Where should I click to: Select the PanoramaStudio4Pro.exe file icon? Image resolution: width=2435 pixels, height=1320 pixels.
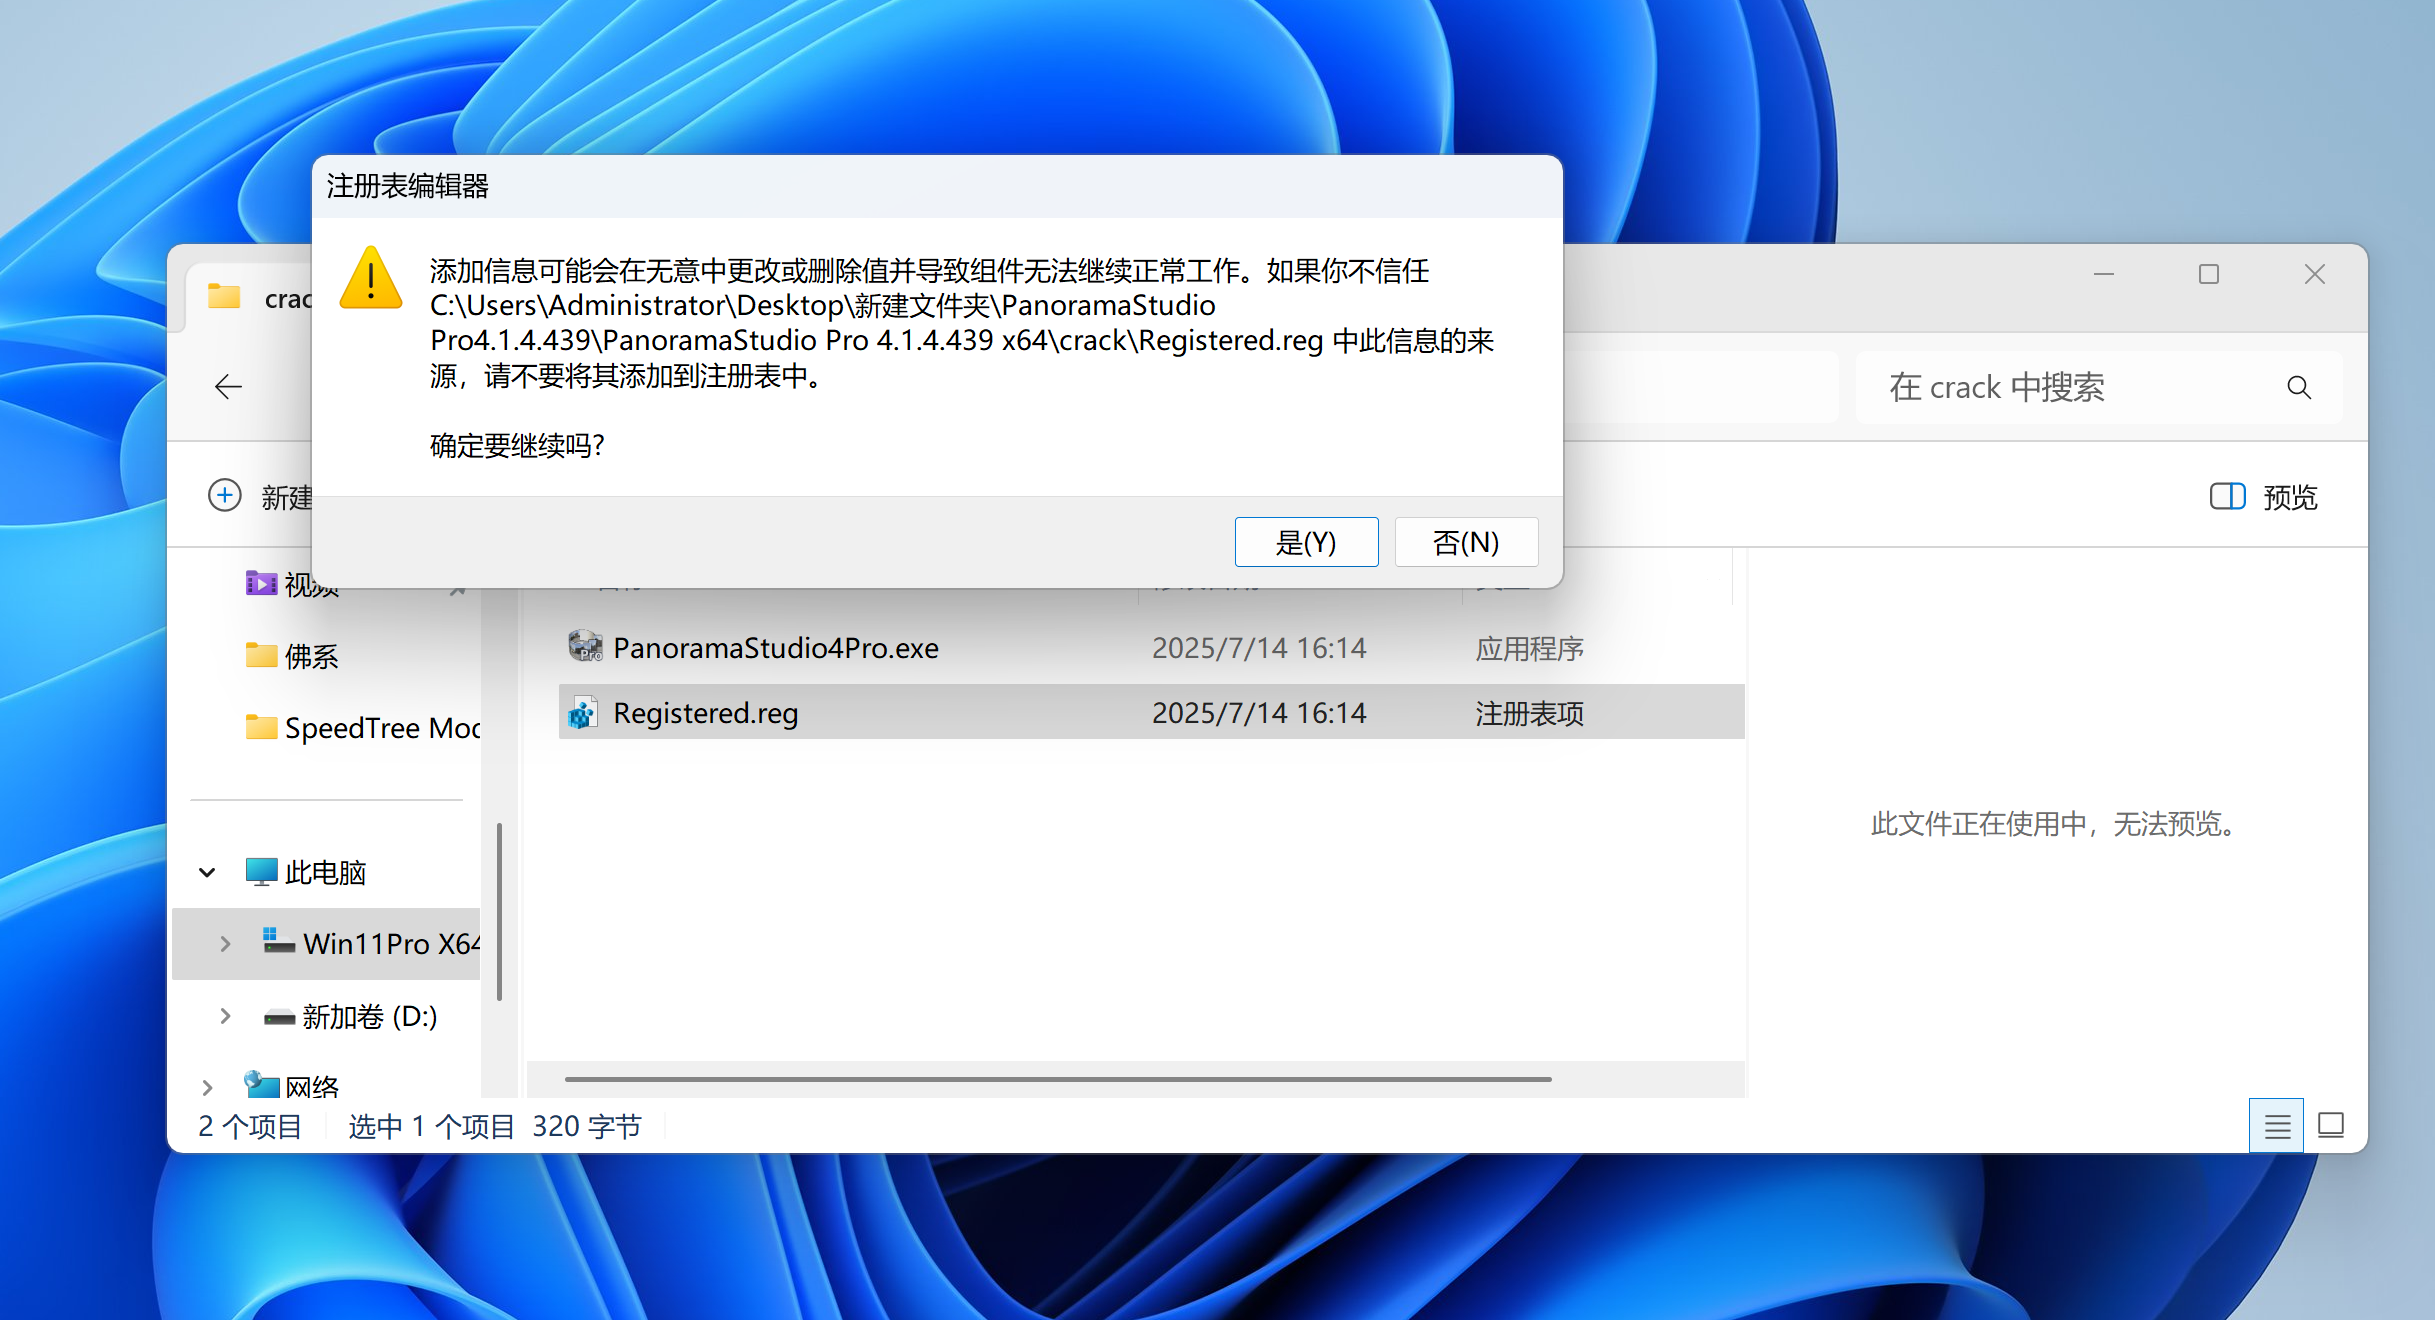584,647
